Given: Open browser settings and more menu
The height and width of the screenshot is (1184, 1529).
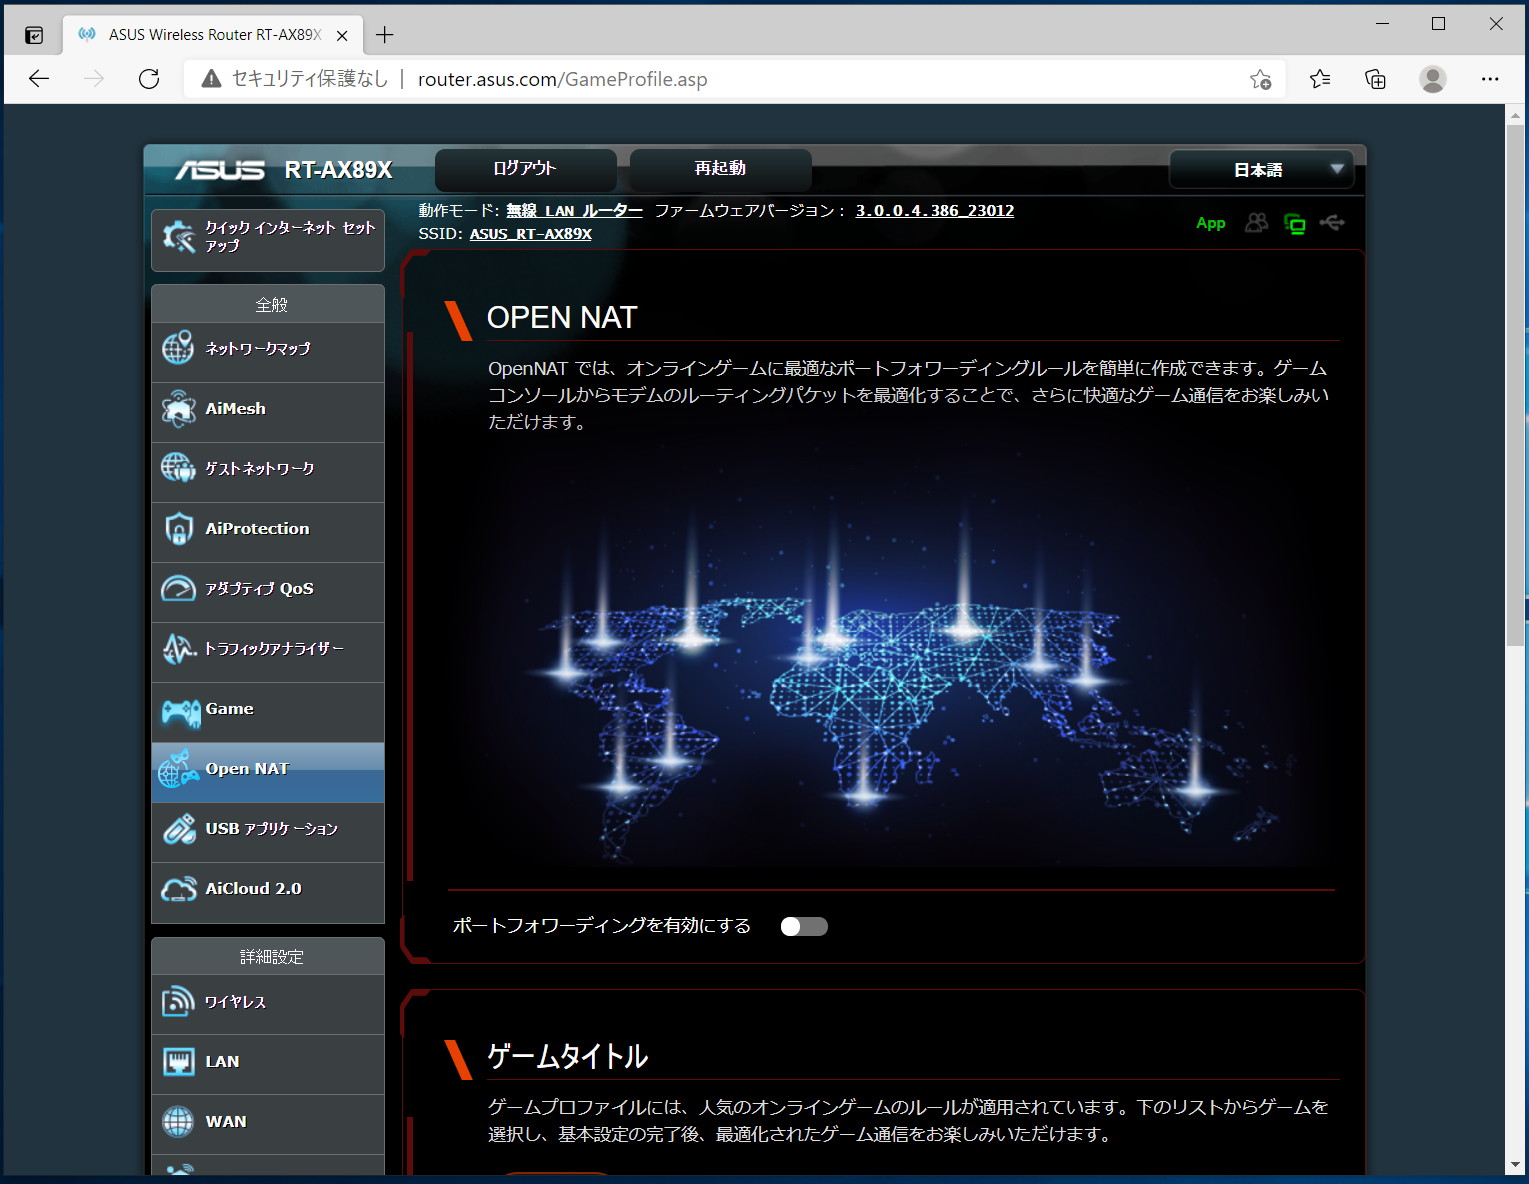Looking at the screenshot, I should click(1490, 79).
